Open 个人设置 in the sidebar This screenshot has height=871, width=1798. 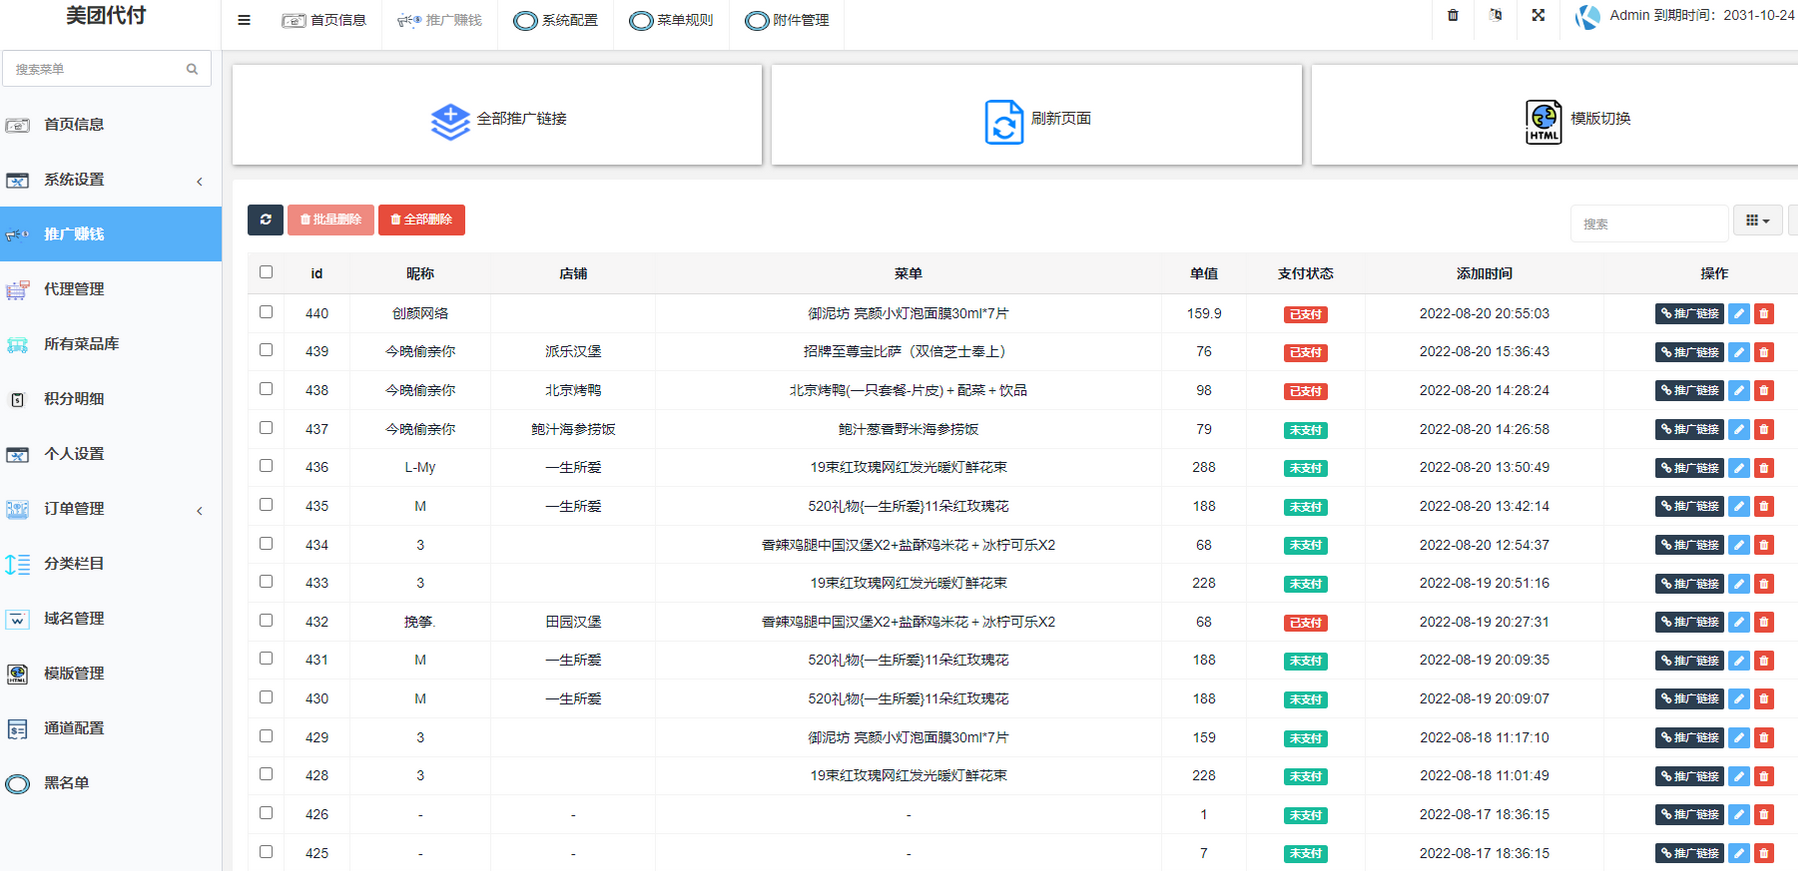110,454
